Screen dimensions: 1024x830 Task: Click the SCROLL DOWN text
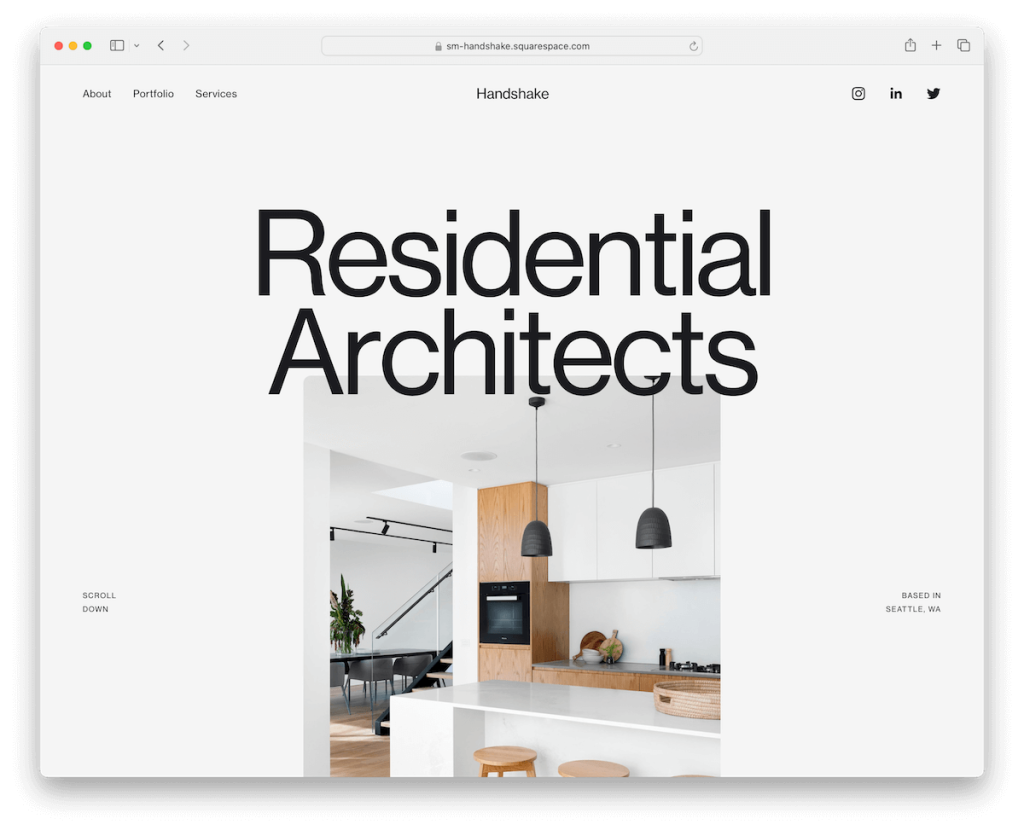point(99,602)
